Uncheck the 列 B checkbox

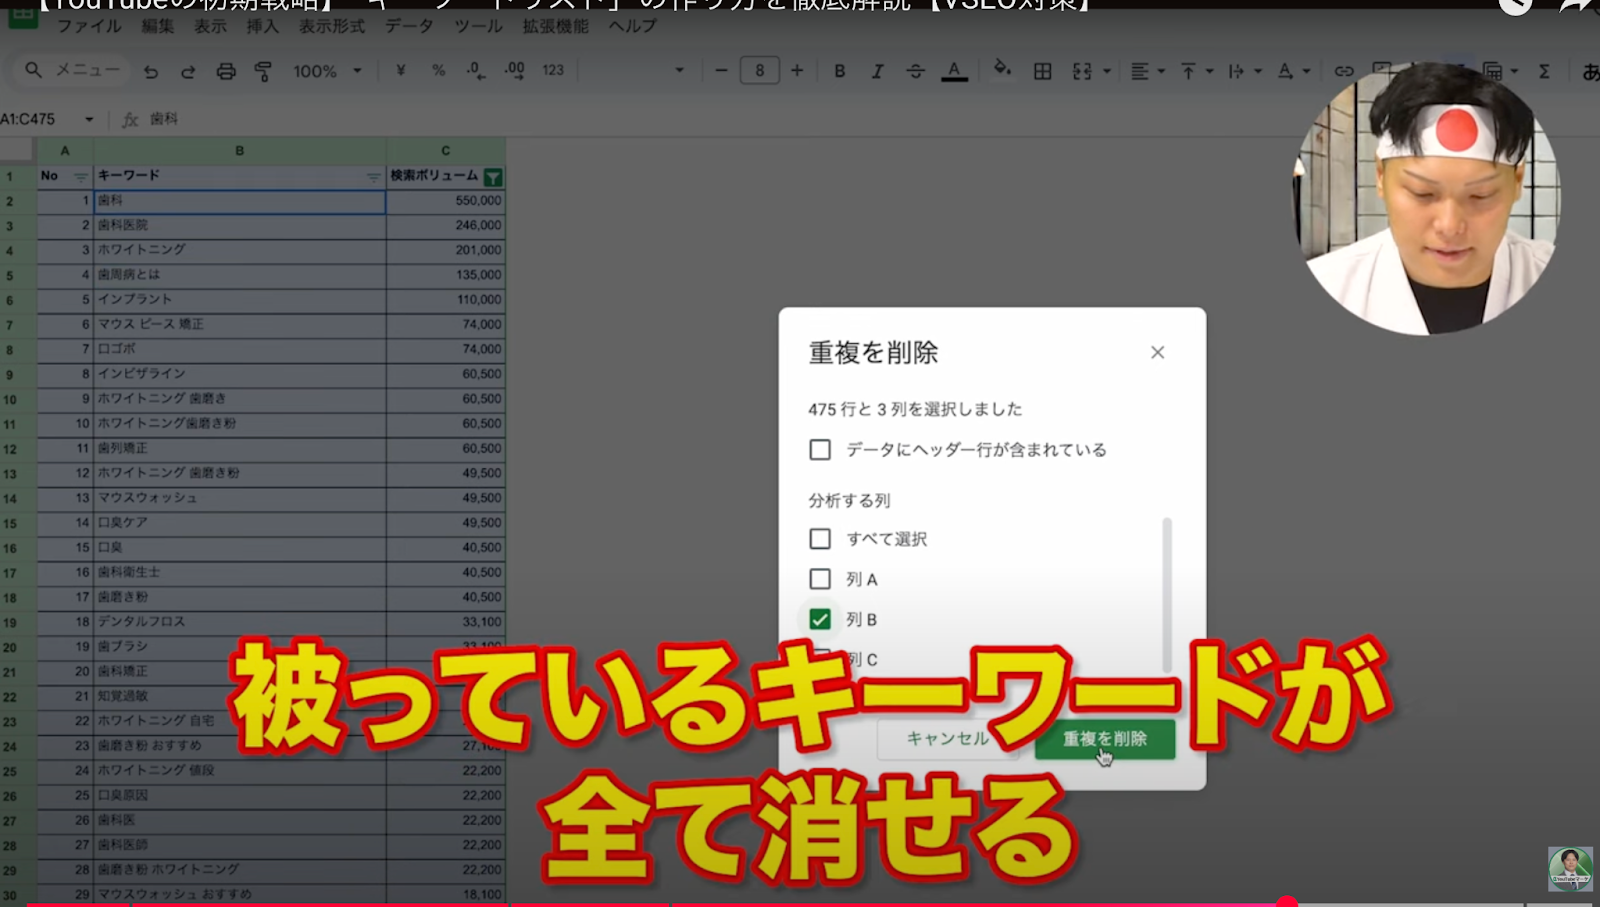[x=819, y=618]
